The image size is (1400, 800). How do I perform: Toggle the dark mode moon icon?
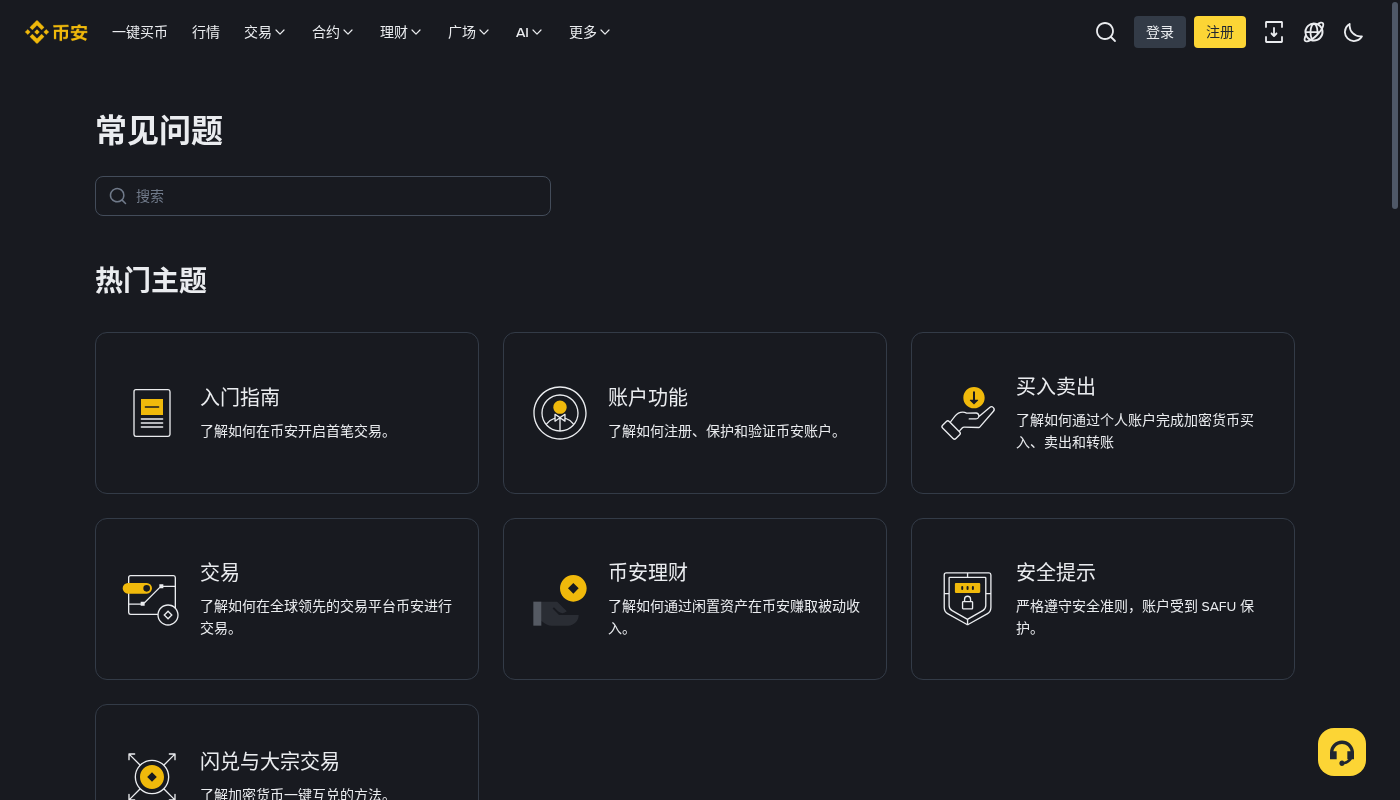pyautogui.click(x=1354, y=32)
